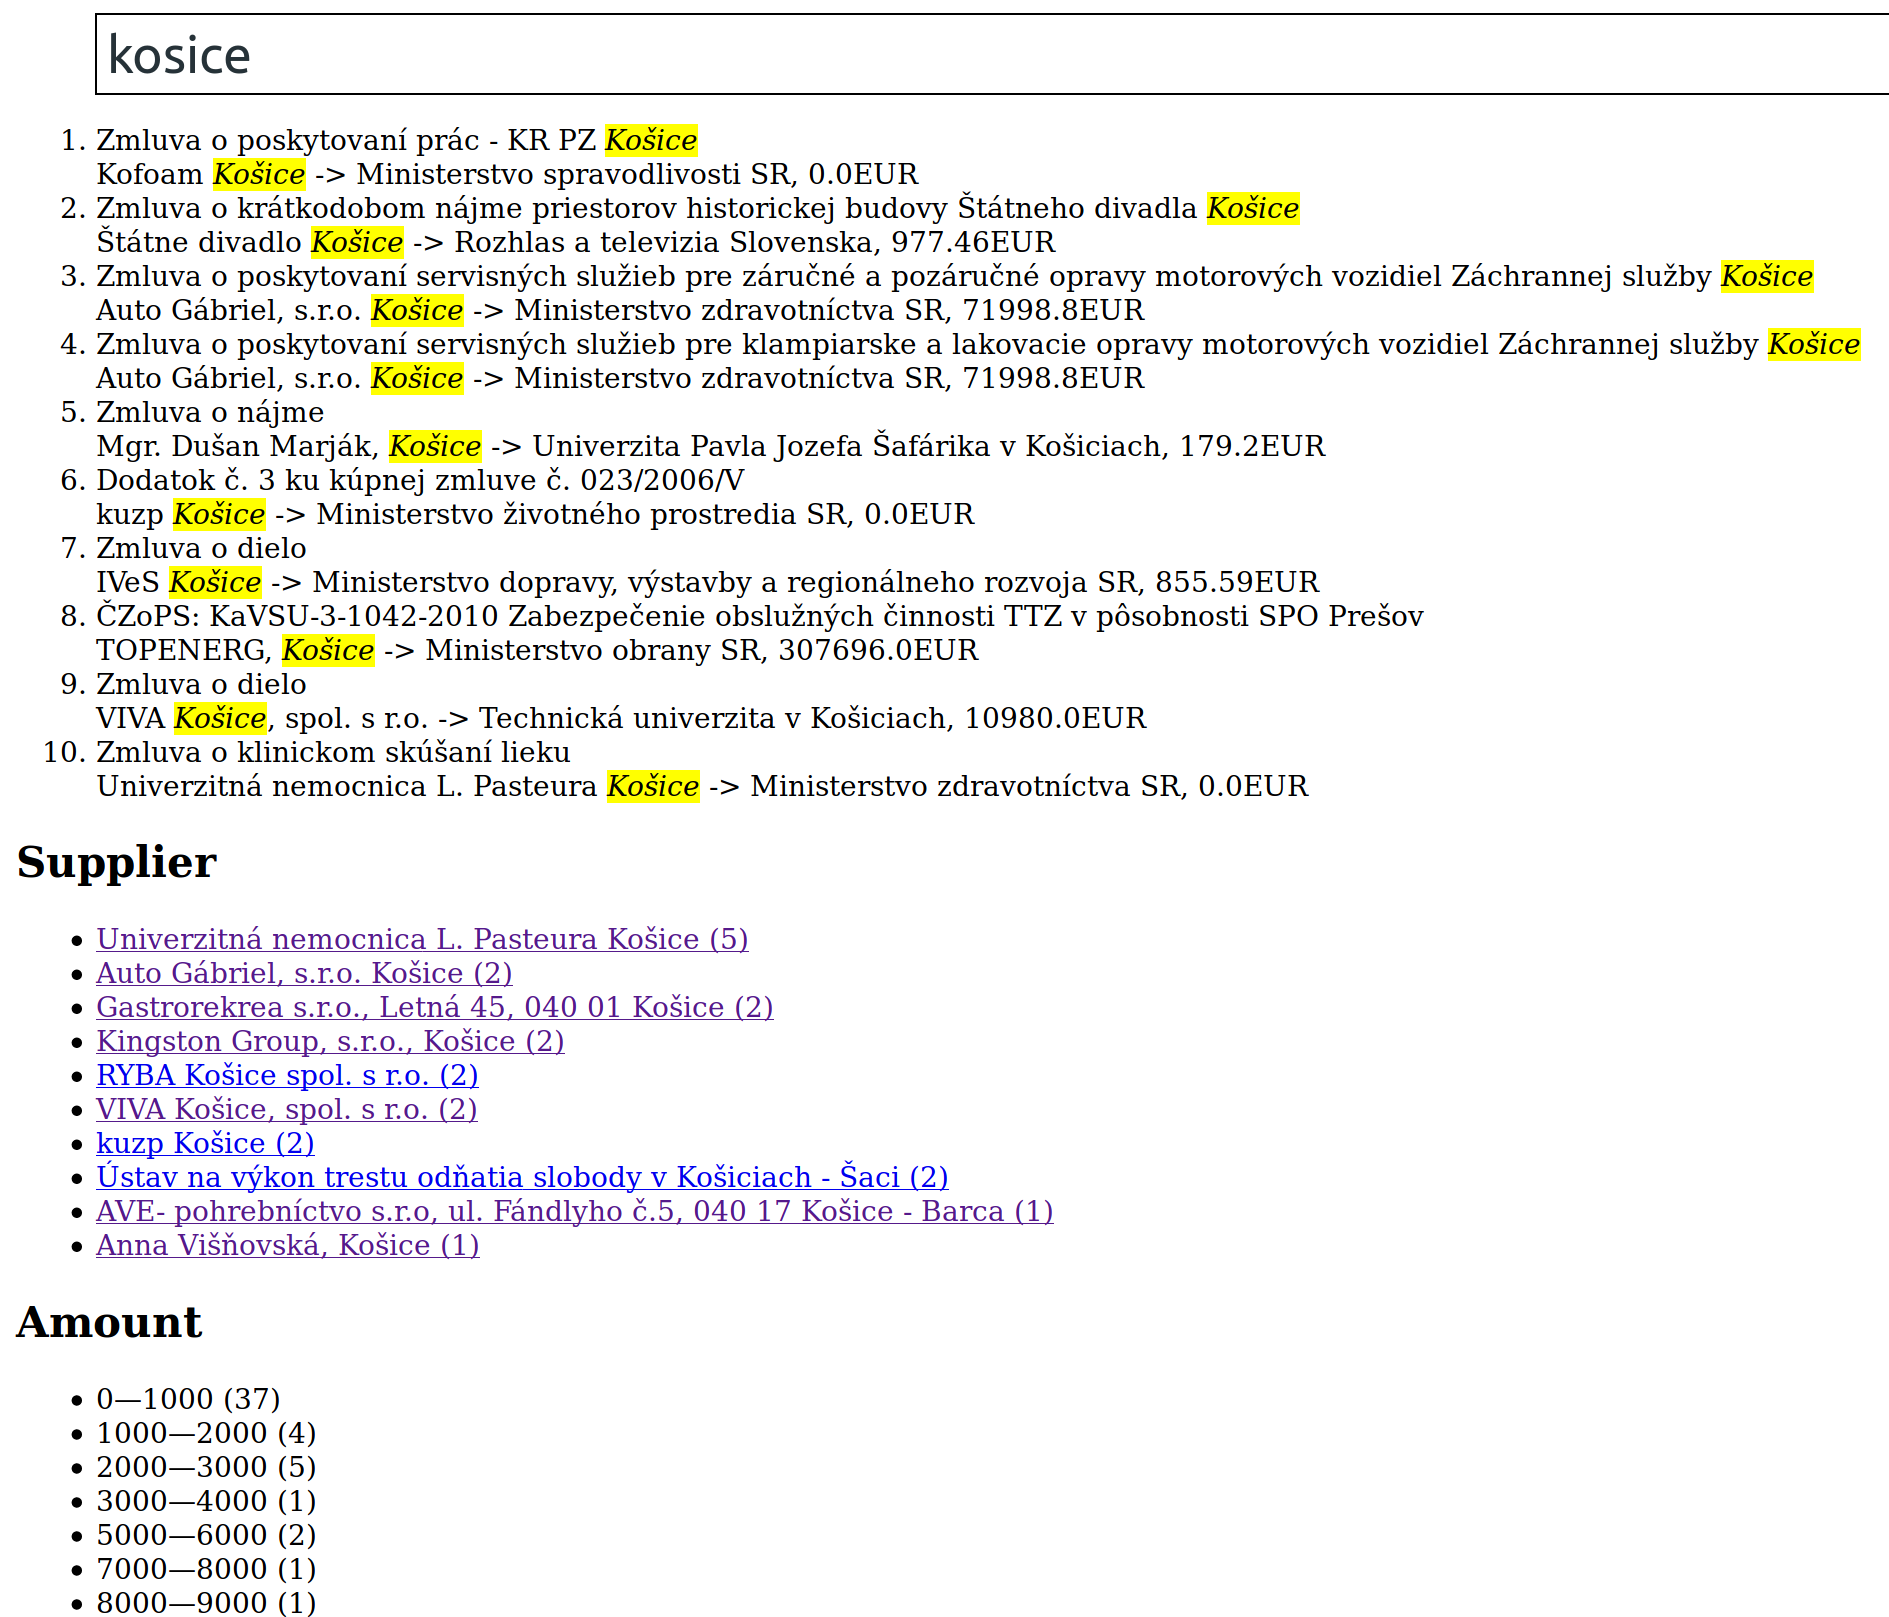Screen dimensions: 1889x1617
Task: Click result about záručné a pozáručné opravy
Action: coord(955,276)
